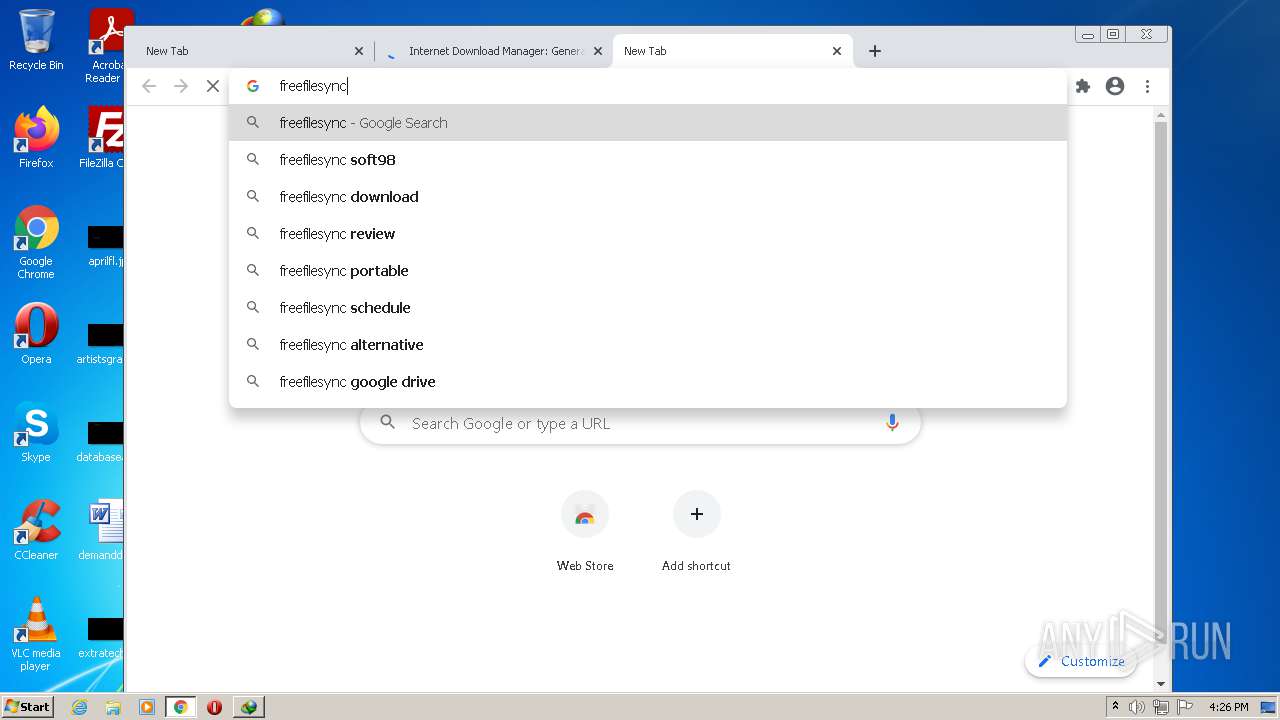Click the 4:26 PM taskbar clock
Viewport: 1280px width, 720px height.
1229,707
